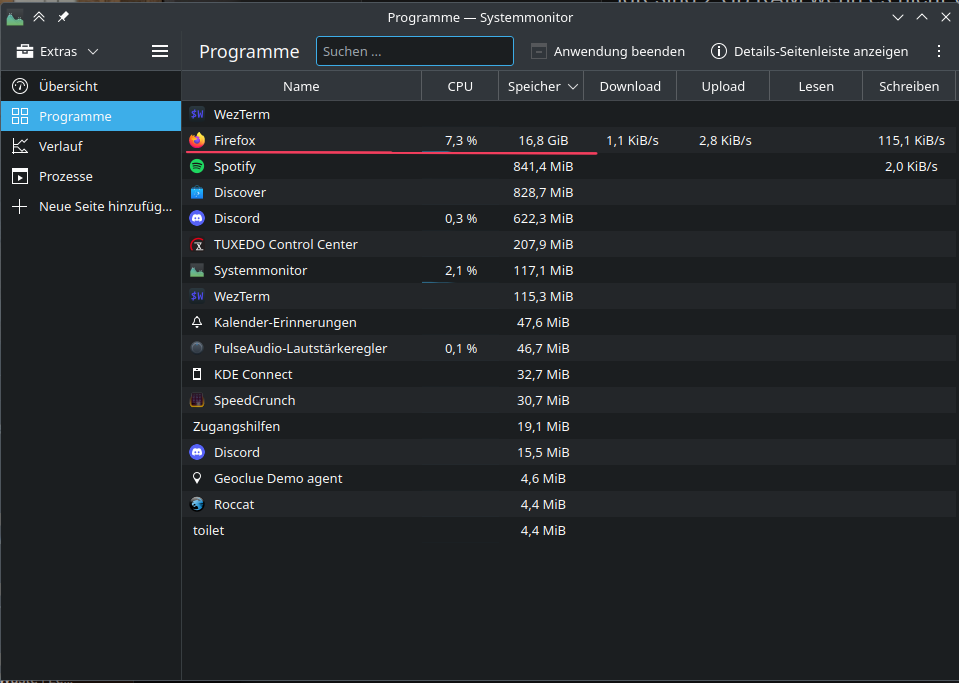
Task: Click the Discord icon with 622,3 MiB
Action: 197,218
